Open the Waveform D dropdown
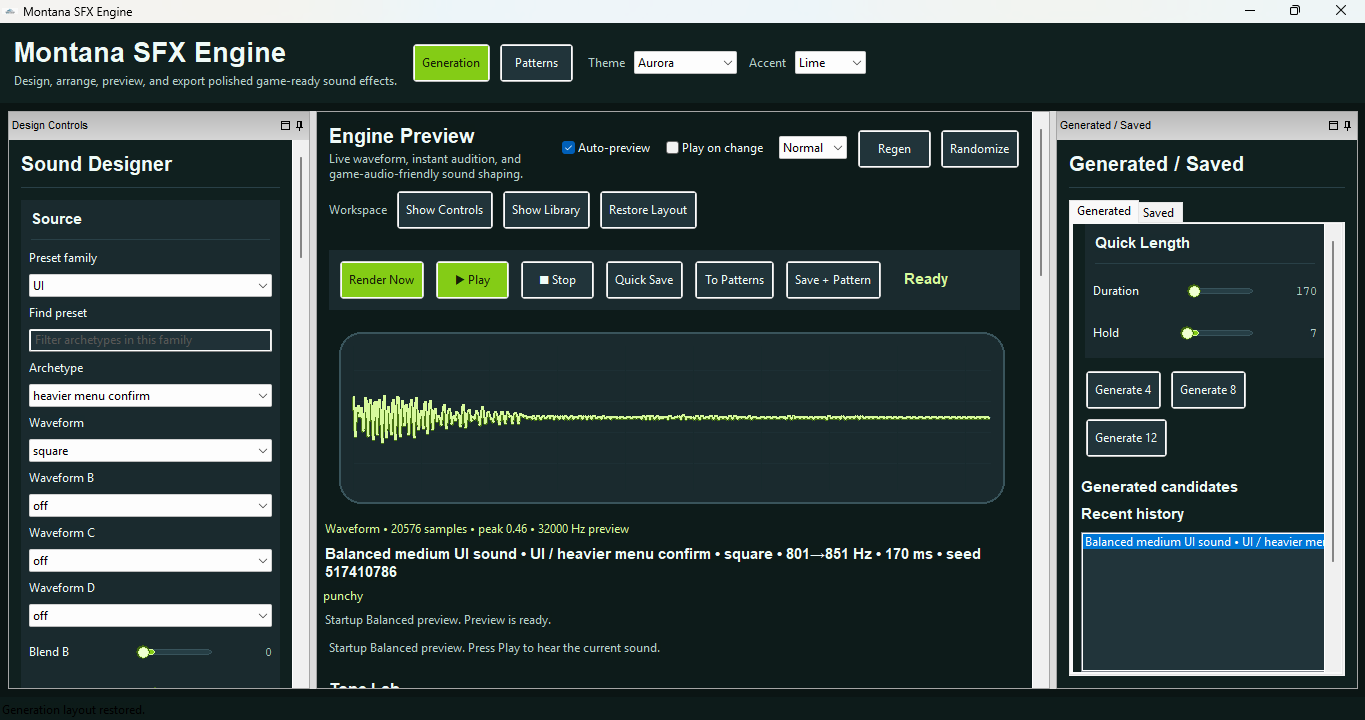Viewport: 1365px width, 720px height. 150,616
